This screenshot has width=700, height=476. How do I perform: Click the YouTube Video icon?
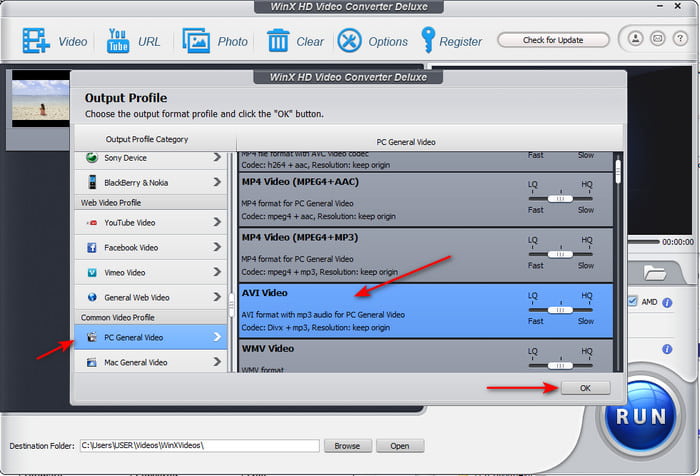pyautogui.click(x=92, y=222)
